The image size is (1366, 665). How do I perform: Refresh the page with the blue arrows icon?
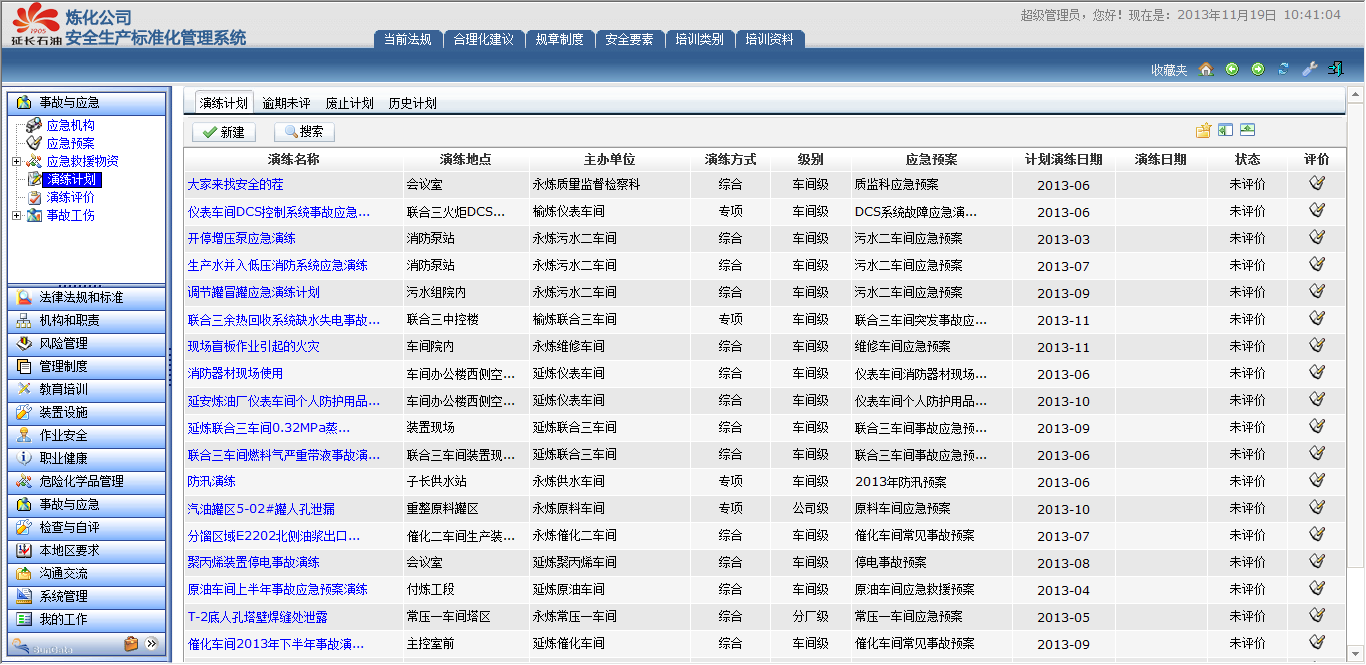1283,69
